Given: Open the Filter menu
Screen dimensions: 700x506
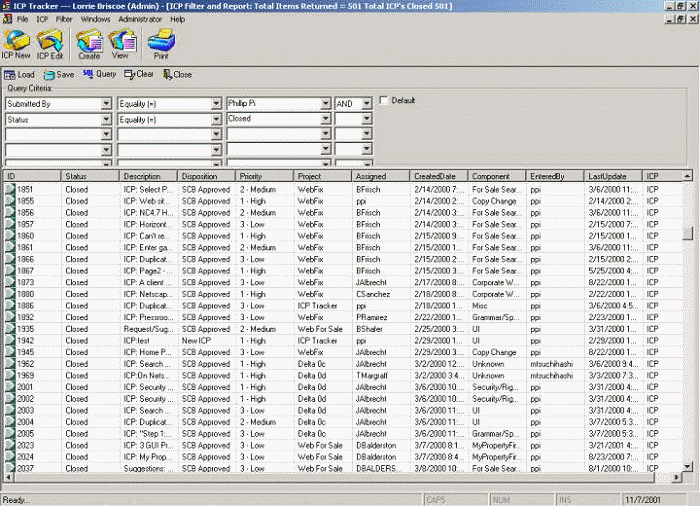Looking at the screenshot, I should (x=64, y=19).
